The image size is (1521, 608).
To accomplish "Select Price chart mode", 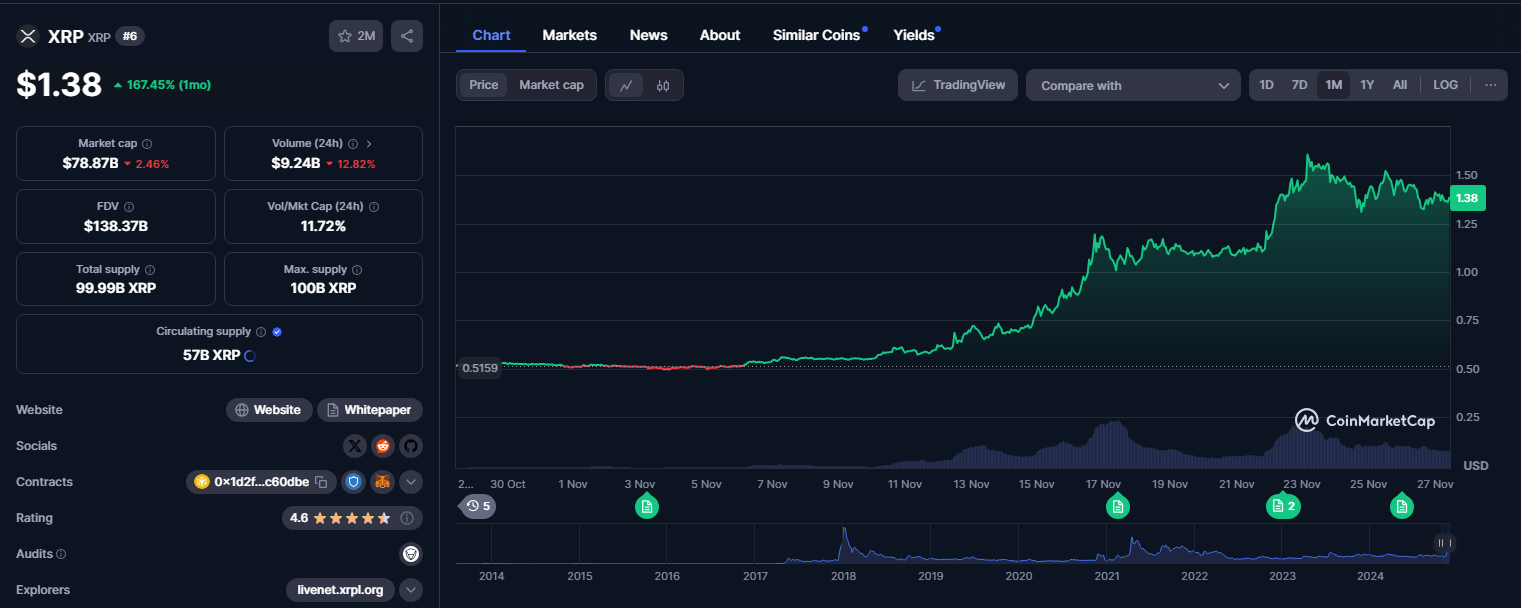I will (x=484, y=85).
